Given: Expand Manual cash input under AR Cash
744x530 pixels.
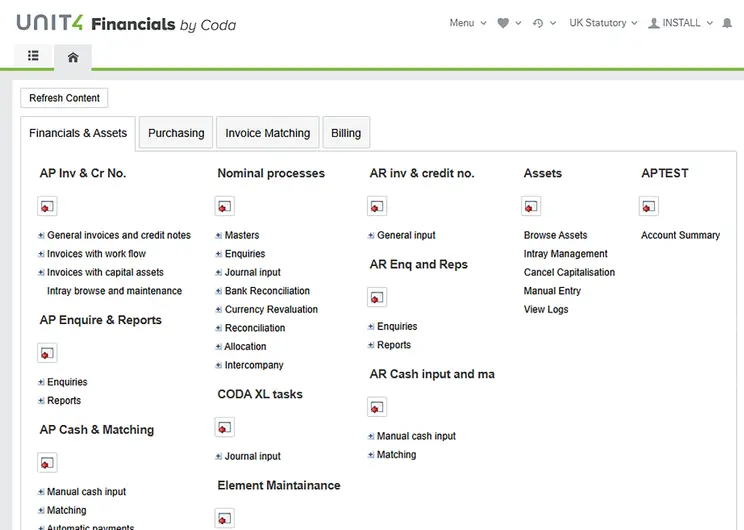Looking at the screenshot, I should click(x=371, y=436).
